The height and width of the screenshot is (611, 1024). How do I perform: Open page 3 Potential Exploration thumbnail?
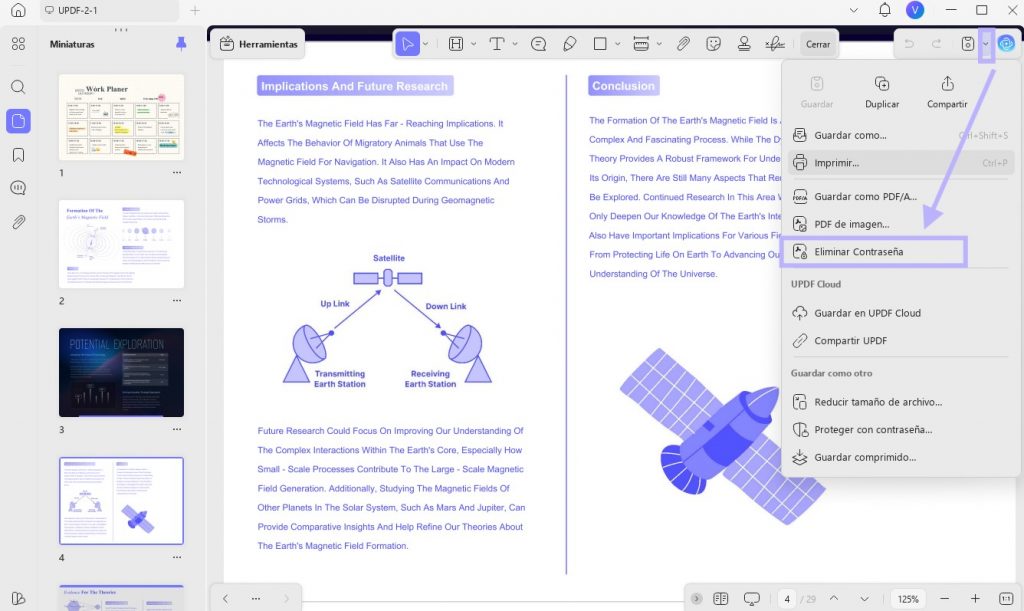(121, 372)
